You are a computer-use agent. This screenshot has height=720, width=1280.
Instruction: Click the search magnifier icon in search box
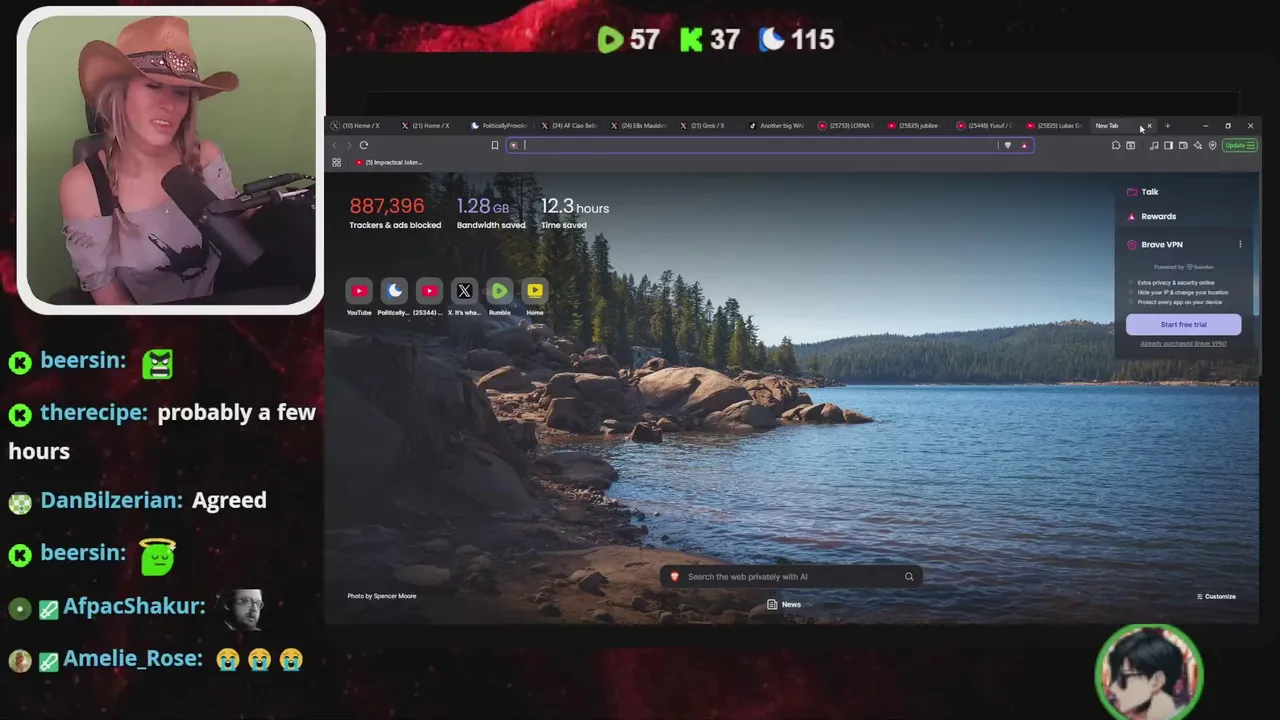[x=909, y=576]
